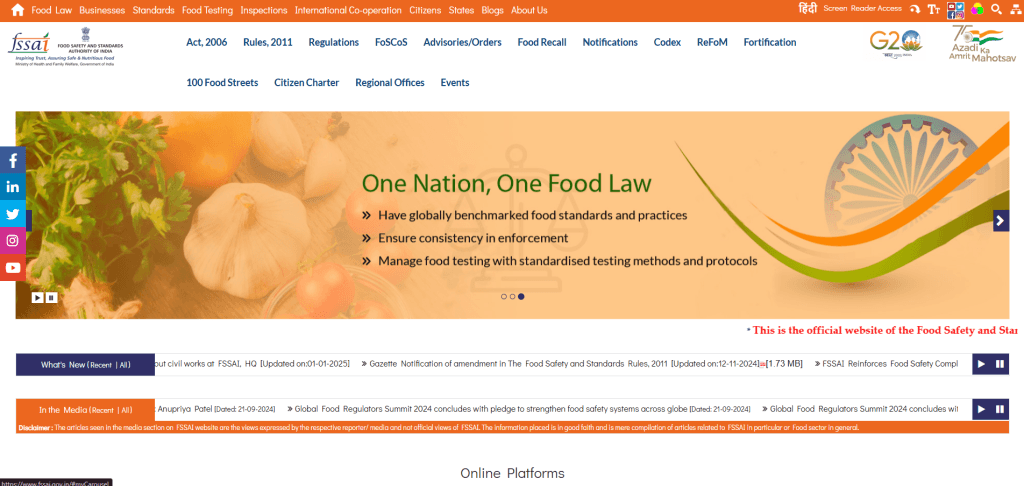The height and width of the screenshot is (486, 1024).
Task: Open the Inspections menu
Action: pyautogui.click(x=264, y=10)
